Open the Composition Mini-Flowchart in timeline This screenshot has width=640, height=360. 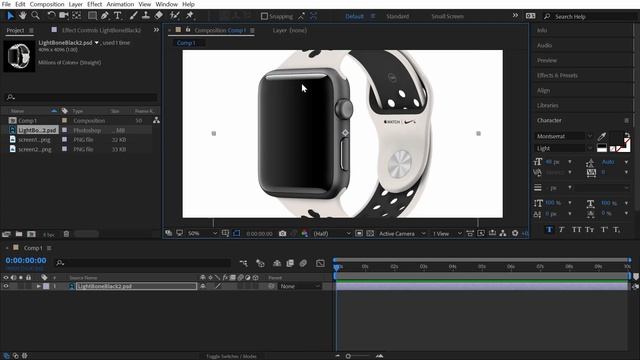point(244,263)
